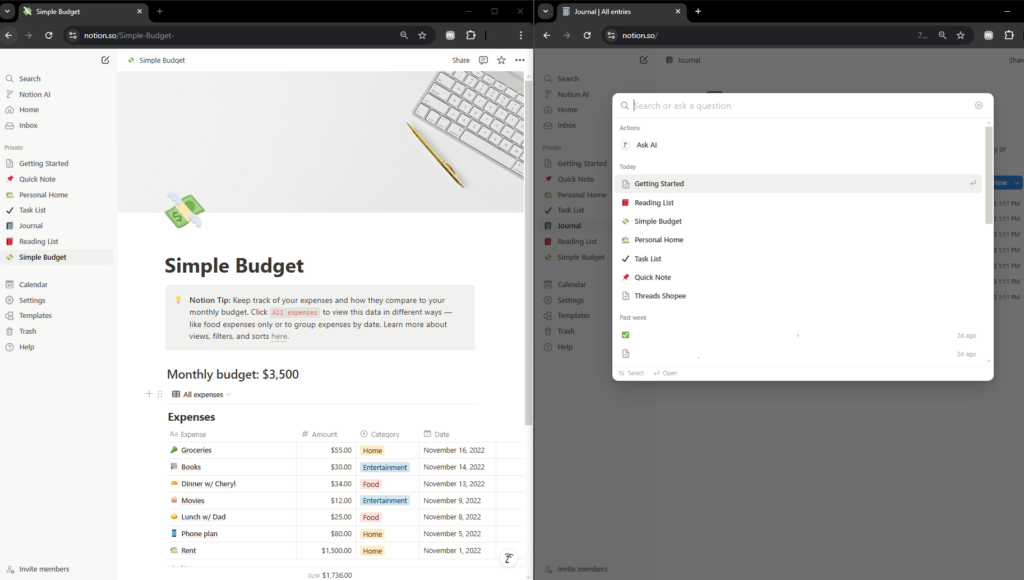Image resolution: width=1024 pixels, height=580 pixels.
Task: Click the filter icon in the search field
Action: click(x=978, y=105)
